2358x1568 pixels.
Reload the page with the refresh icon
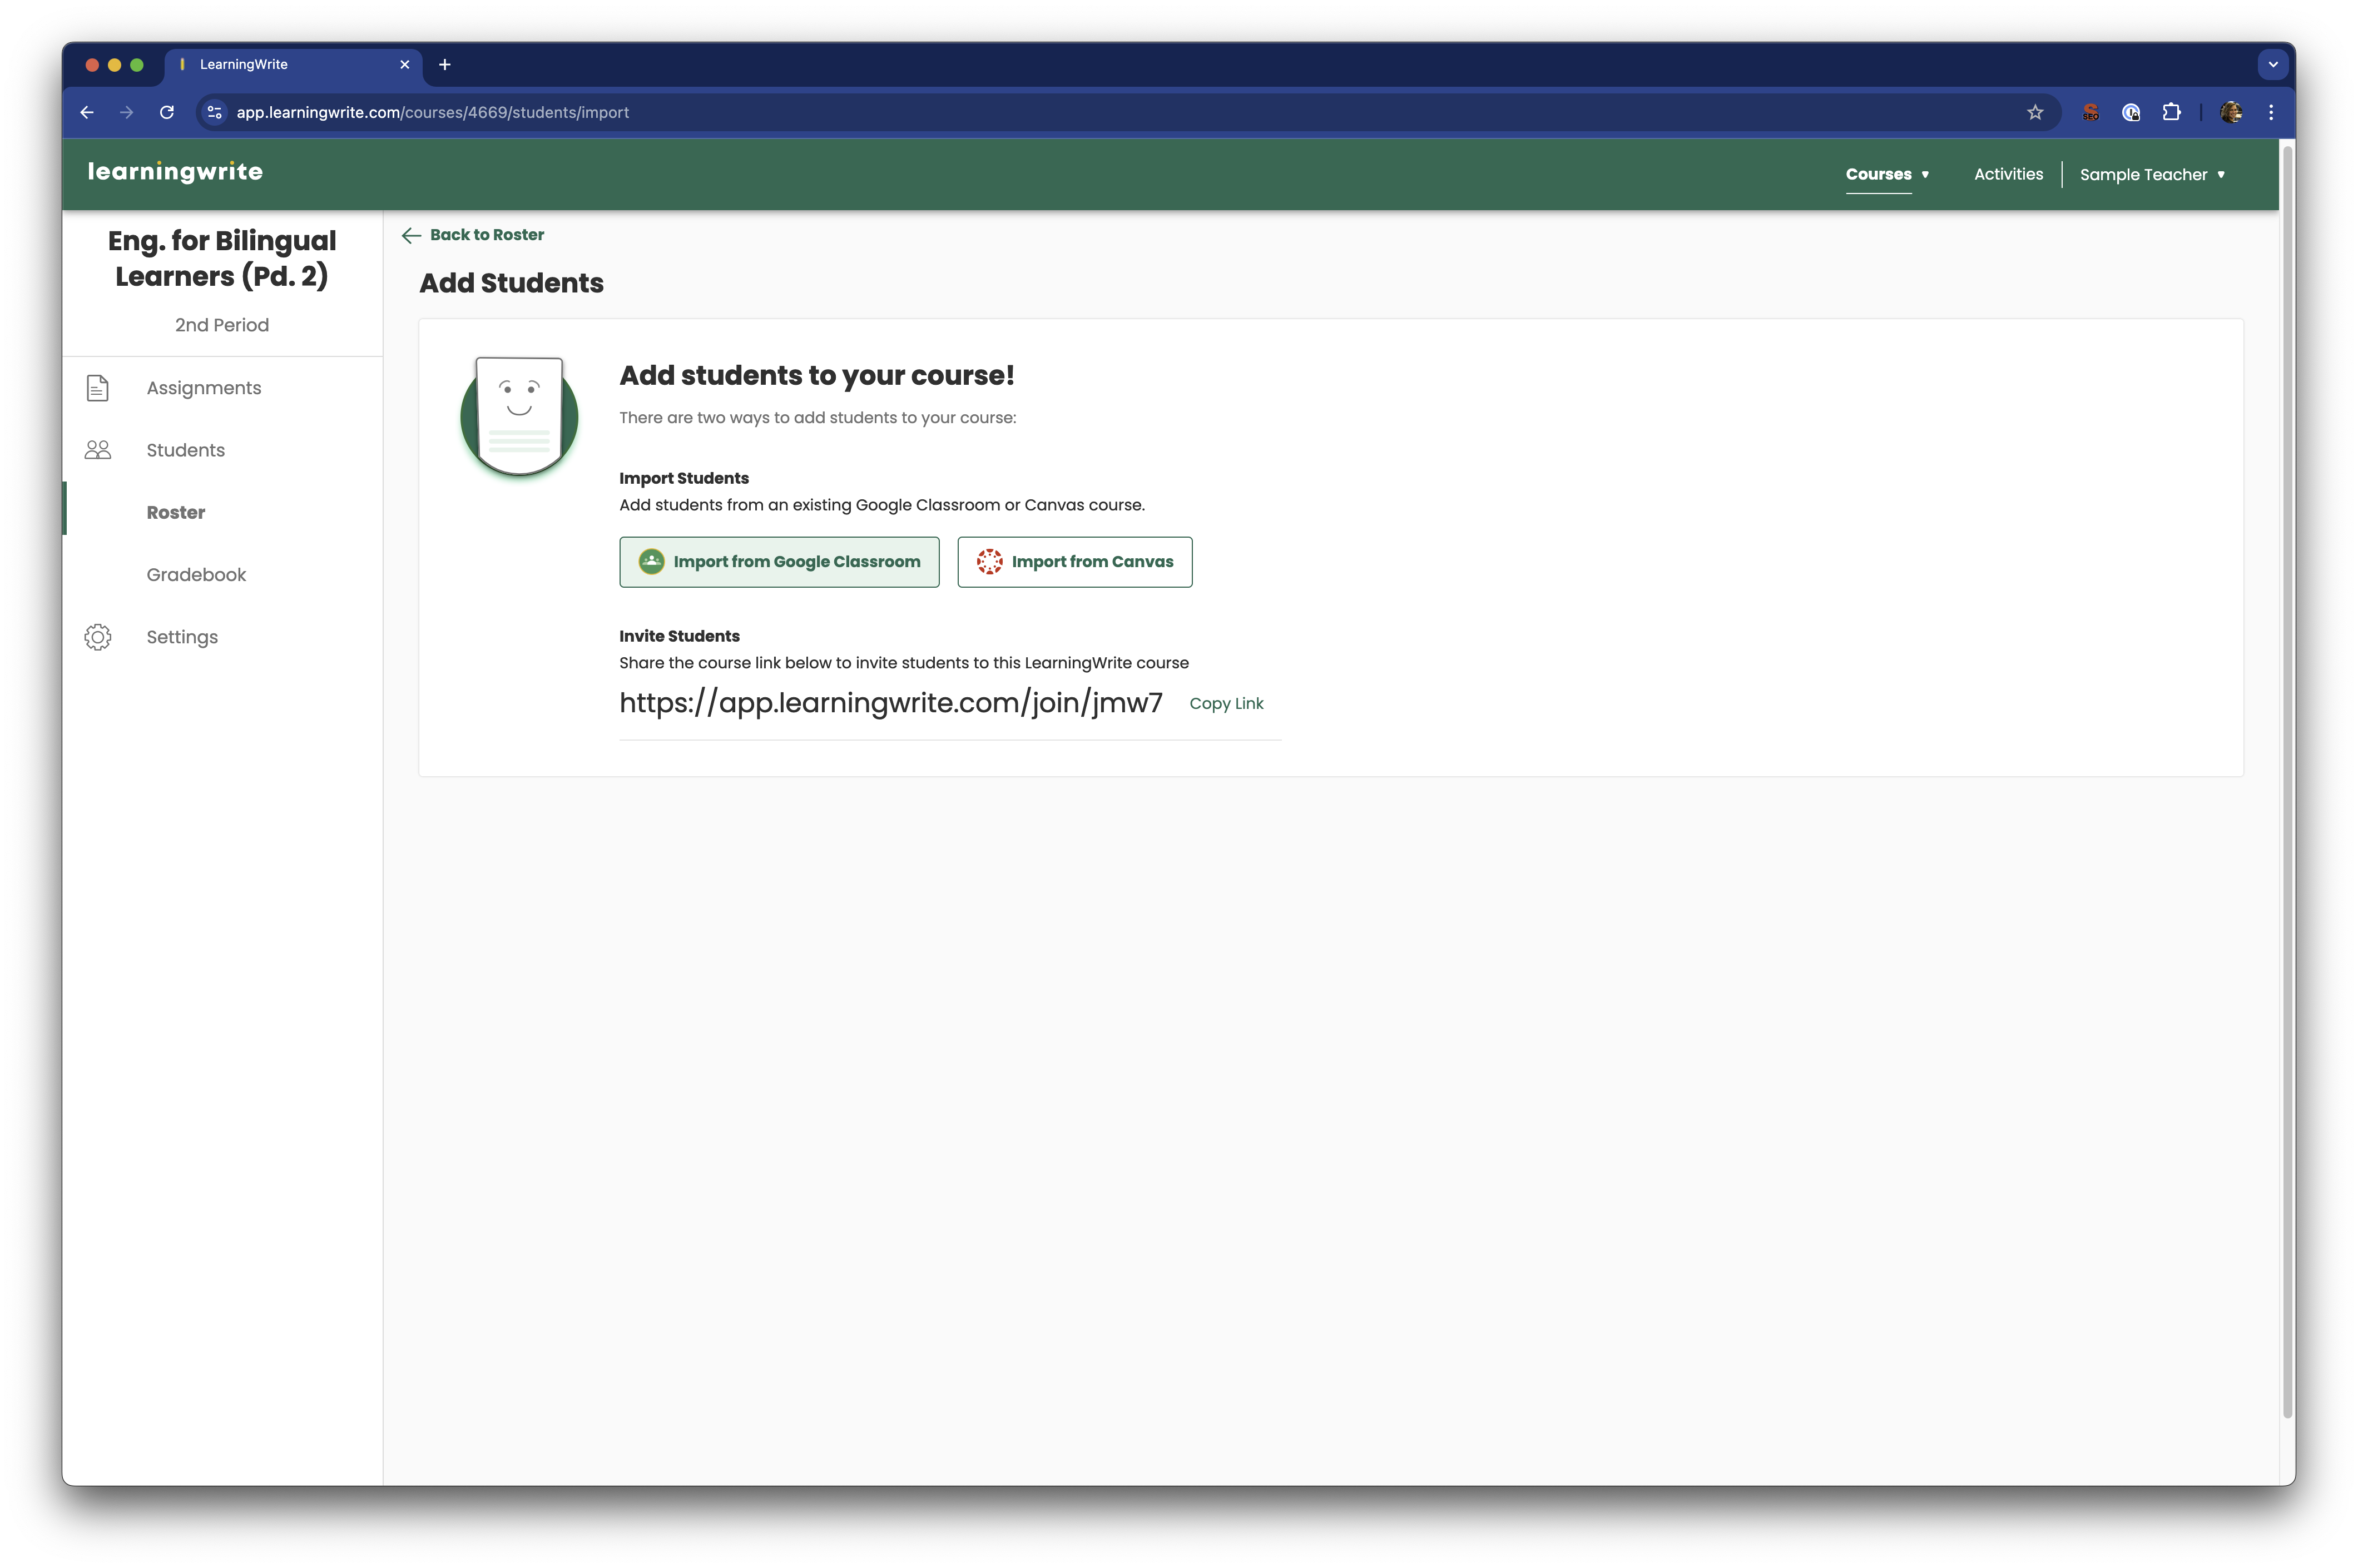coord(167,112)
